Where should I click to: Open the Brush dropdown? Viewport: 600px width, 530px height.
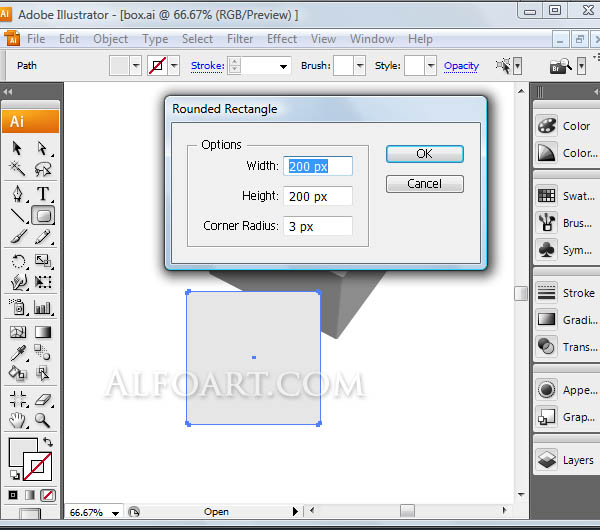pos(359,66)
